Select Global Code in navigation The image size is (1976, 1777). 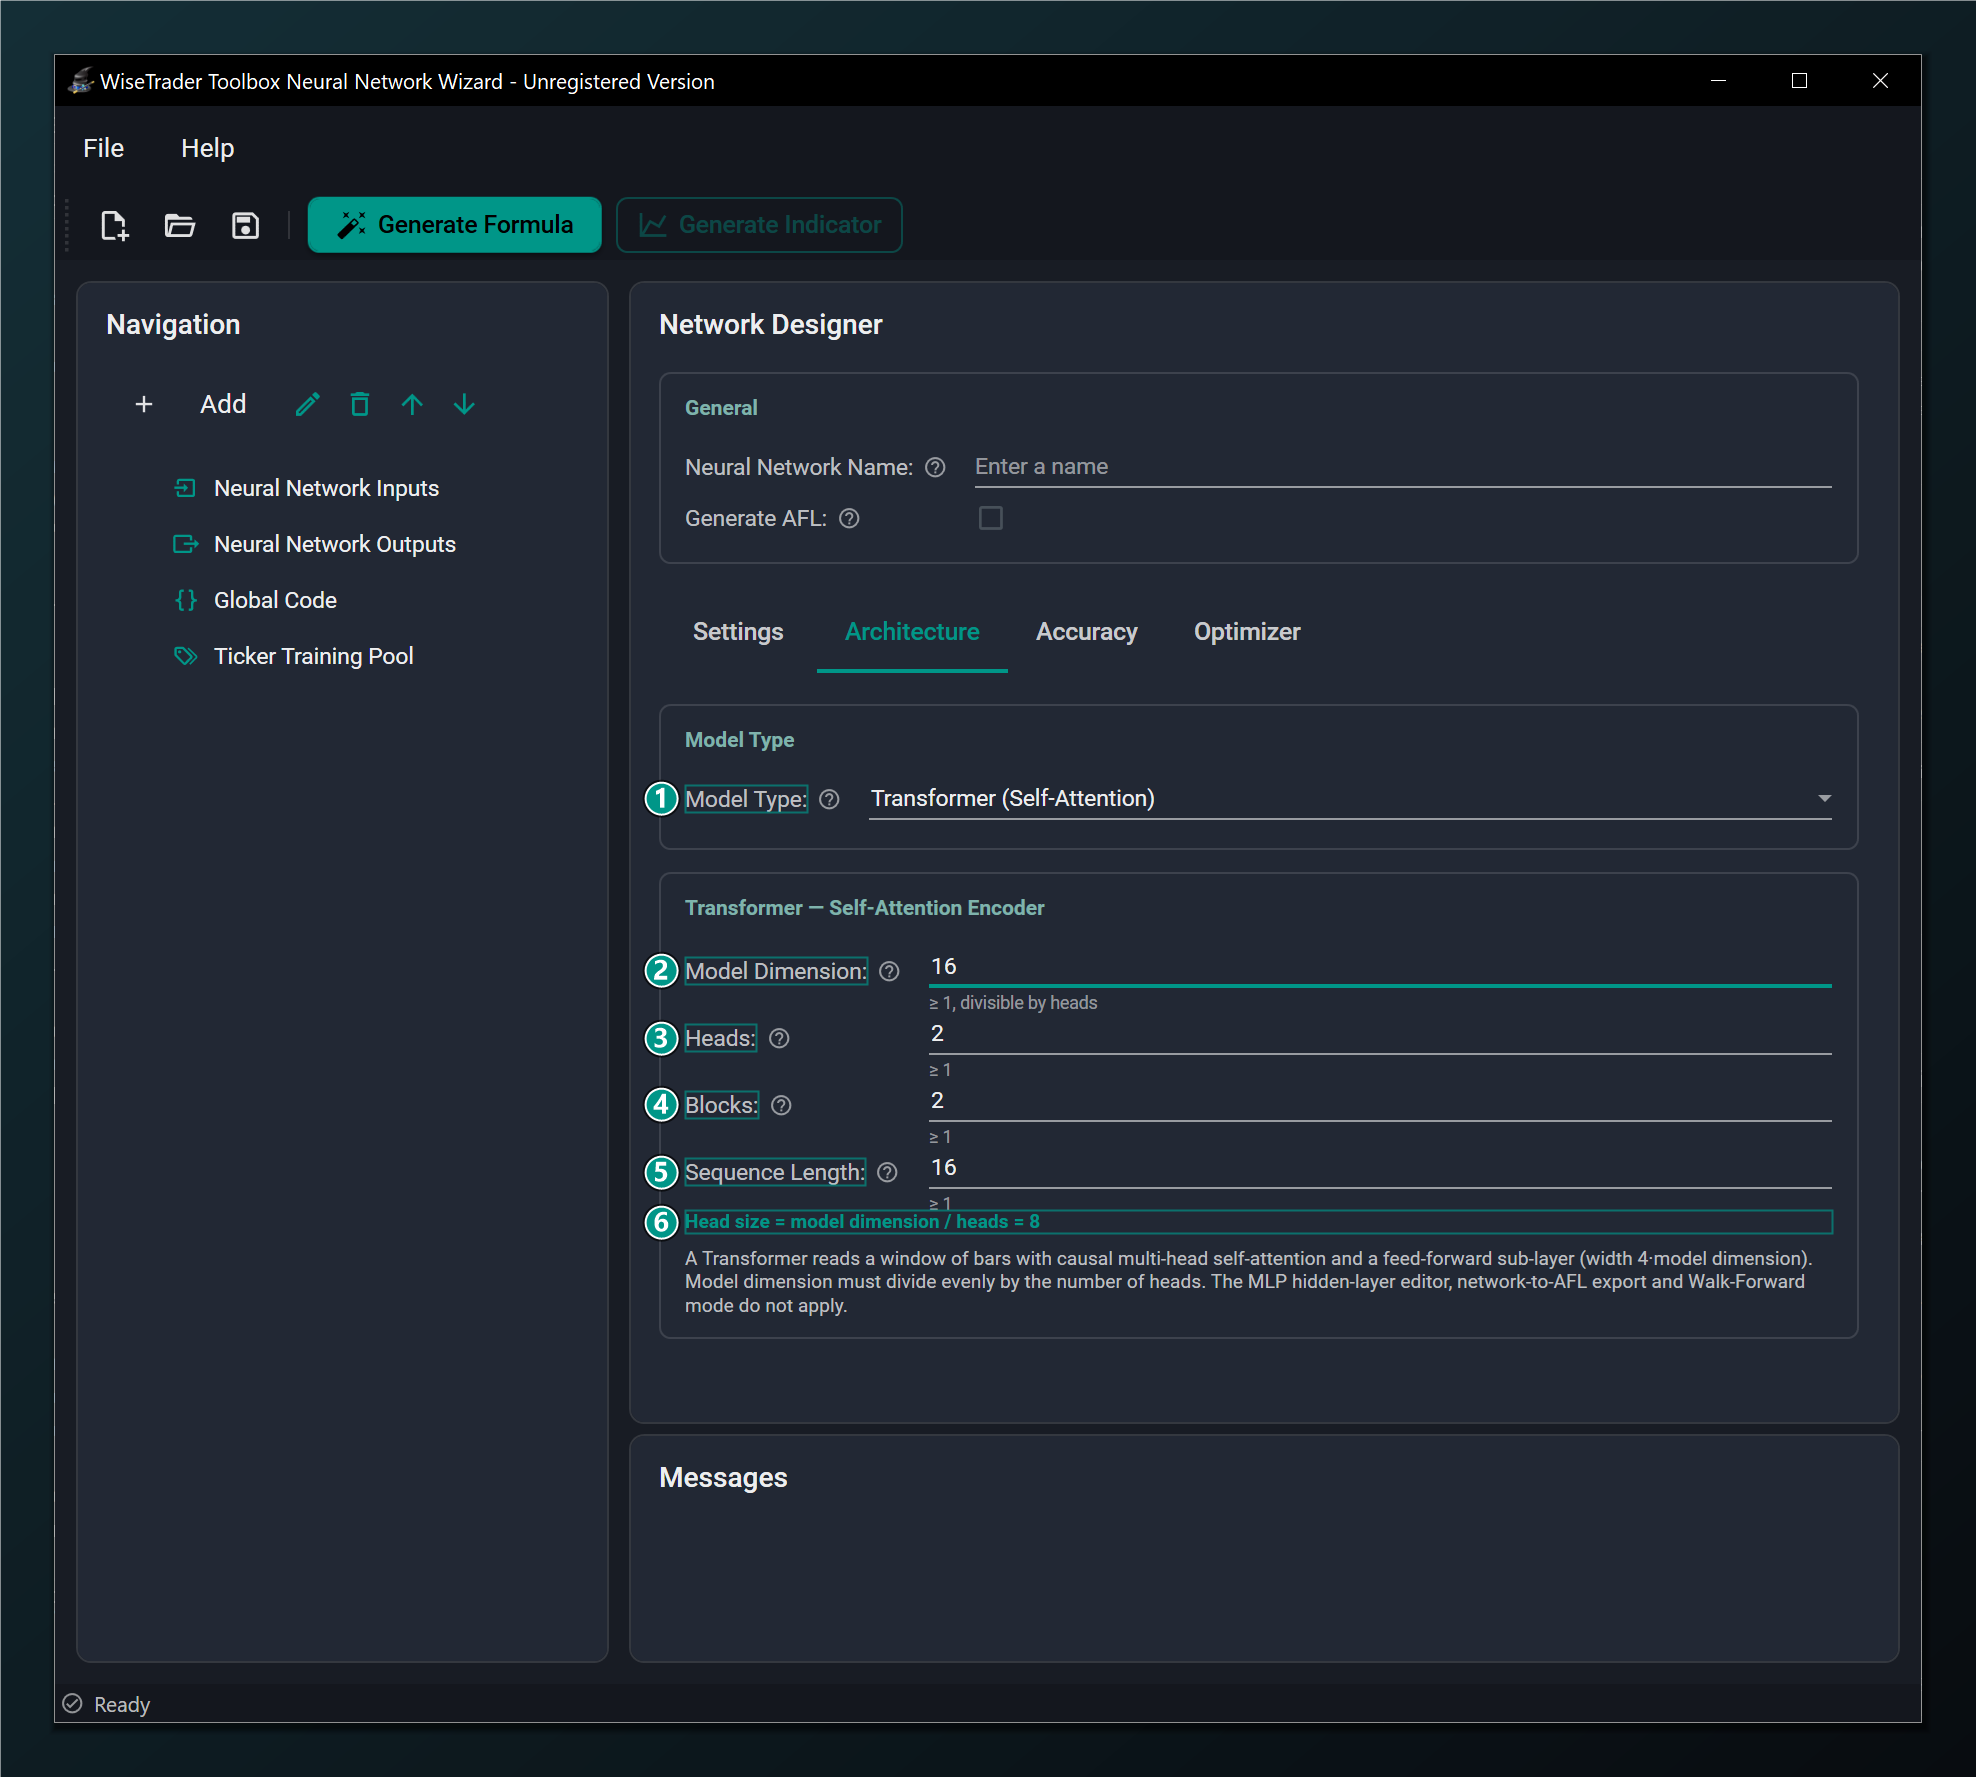coord(275,600)
